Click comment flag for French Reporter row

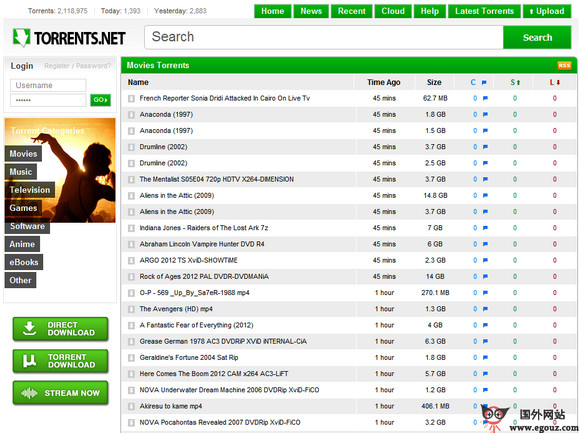pyautogui.click(x=485, y=98)
